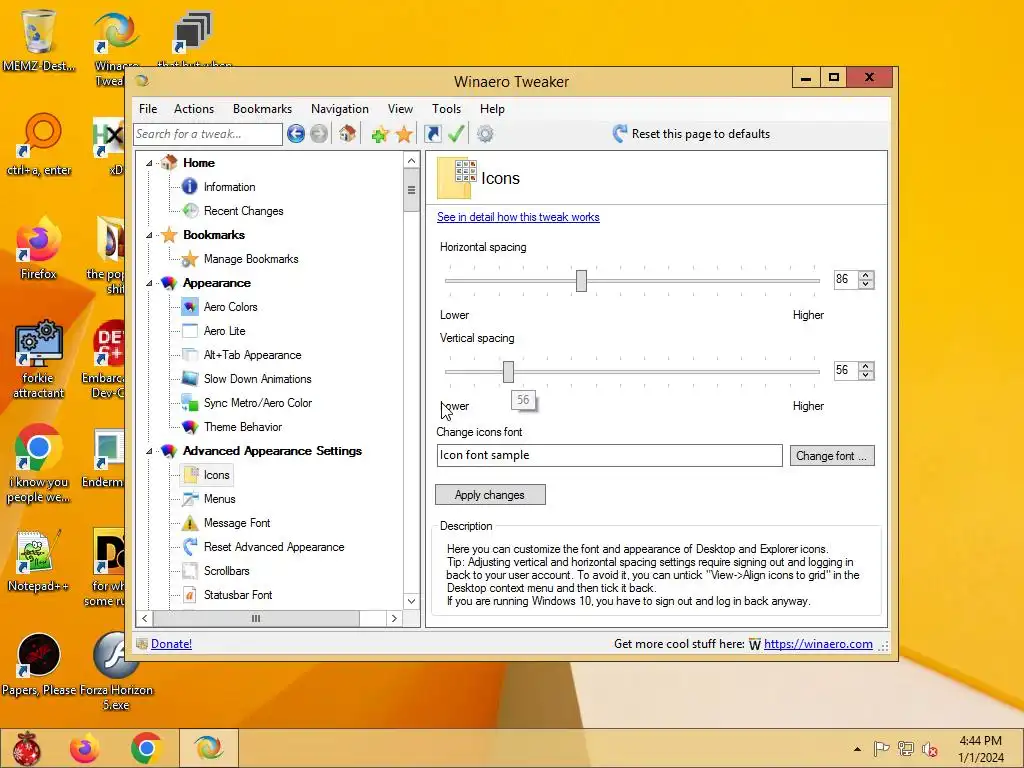1024x768 pixels.
Task: Click the Alt+Tab Appearance tree icon
Action: tap(190, 355)
